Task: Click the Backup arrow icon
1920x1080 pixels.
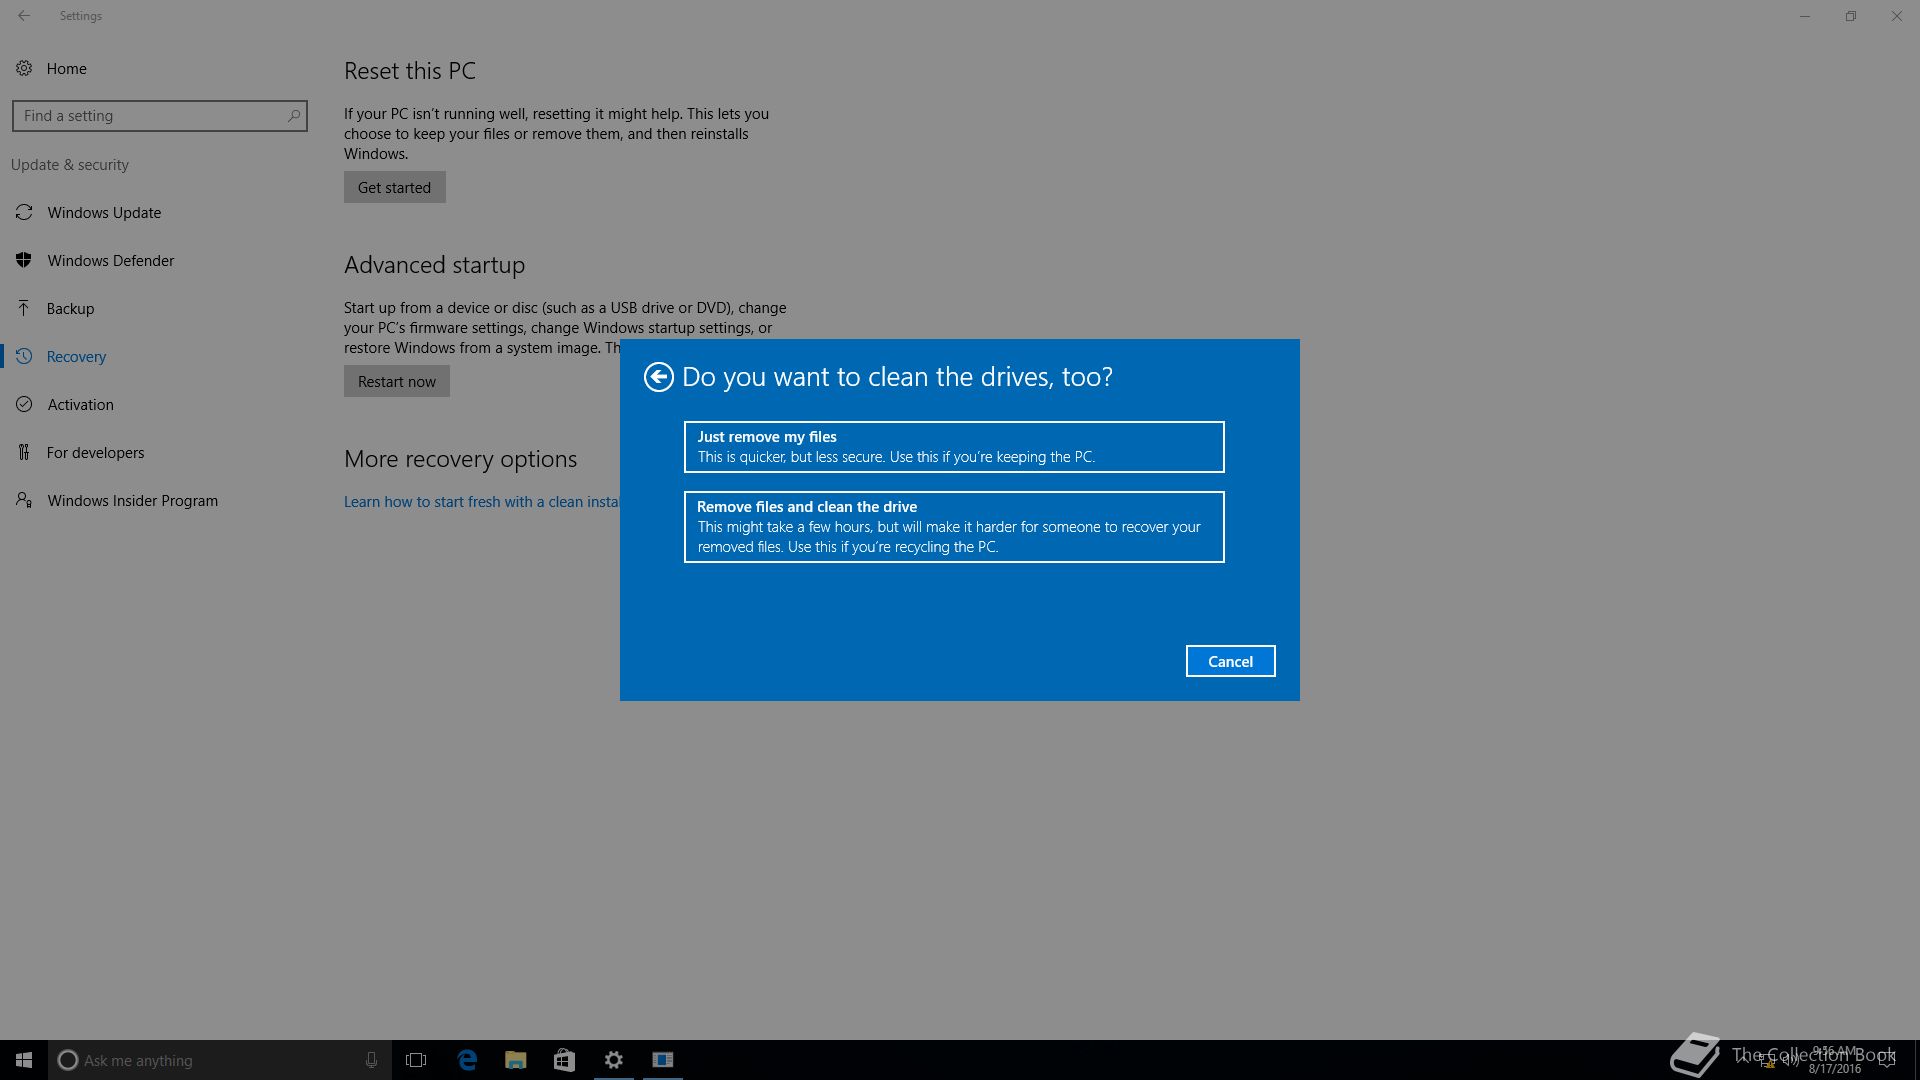Action: click(24, 309)
